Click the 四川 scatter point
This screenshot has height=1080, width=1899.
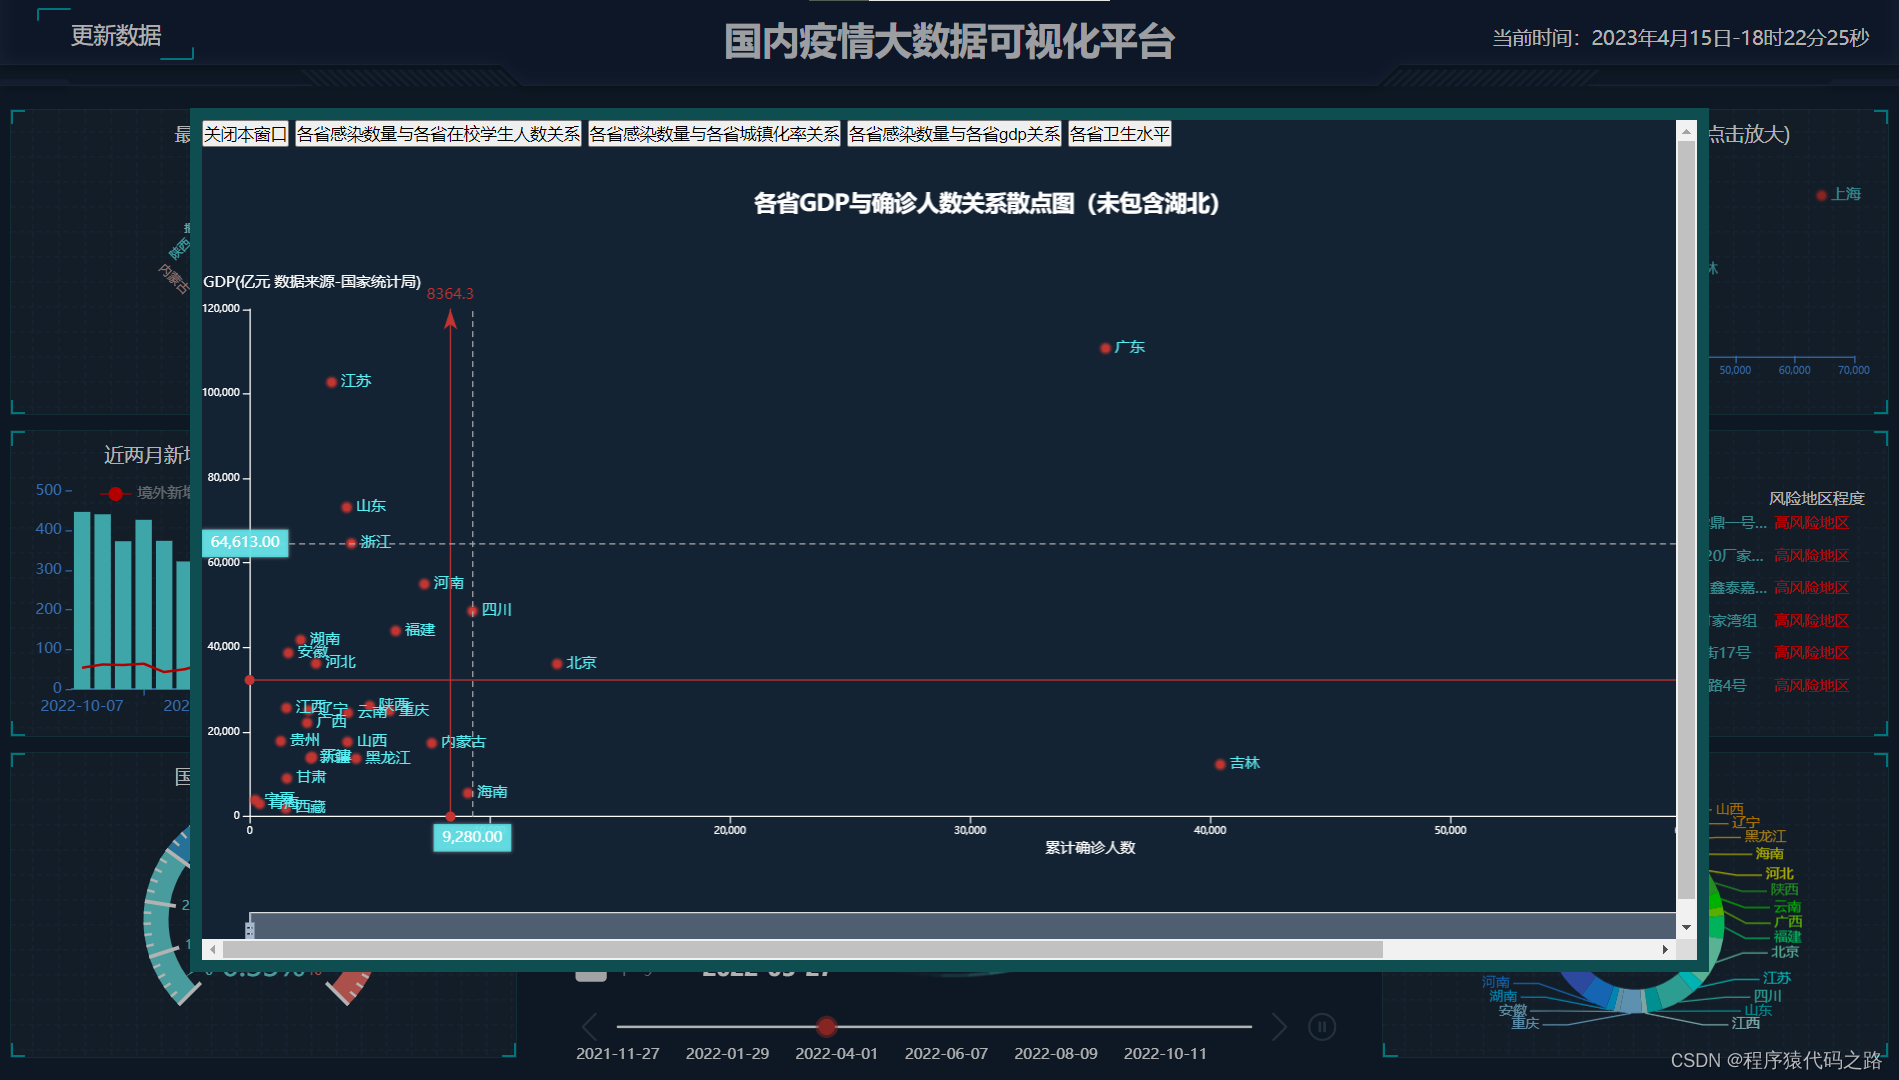coord(472,611)
